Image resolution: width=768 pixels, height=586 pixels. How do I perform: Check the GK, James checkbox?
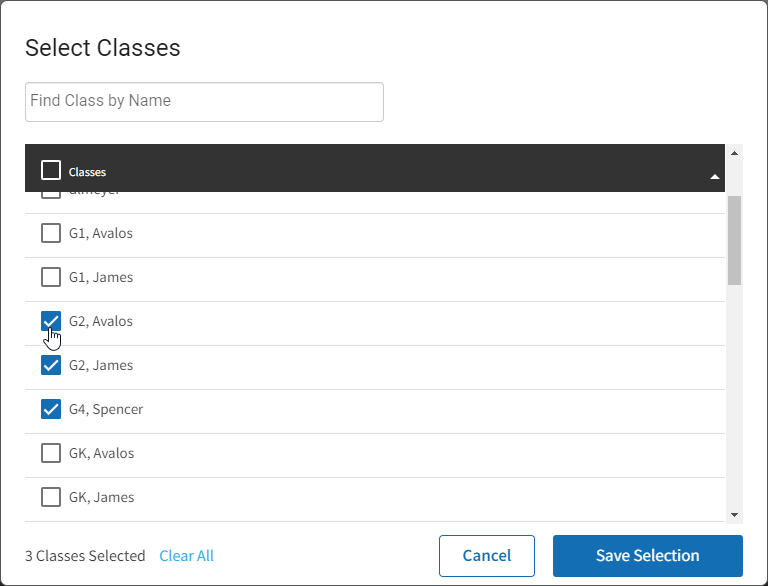51,498
